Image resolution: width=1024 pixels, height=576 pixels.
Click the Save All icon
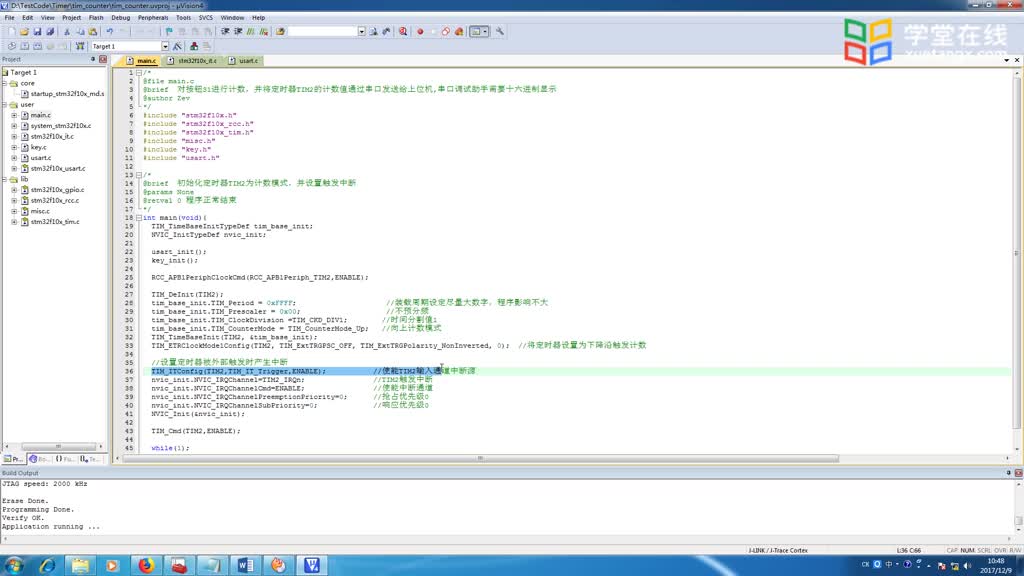click(x=50, y=31)
